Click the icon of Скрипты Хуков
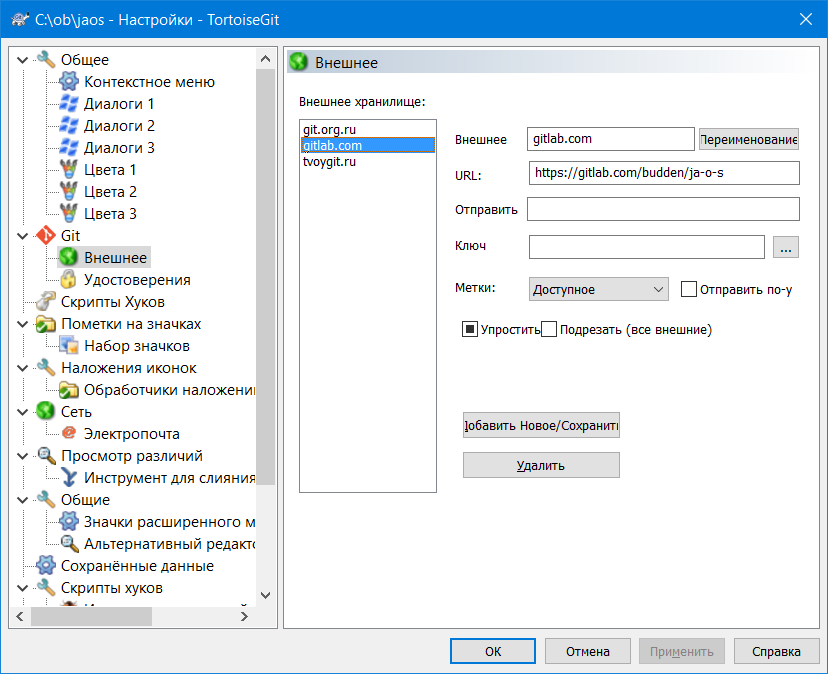This screenshot has width=828, height=674. (x=46, y=302)
